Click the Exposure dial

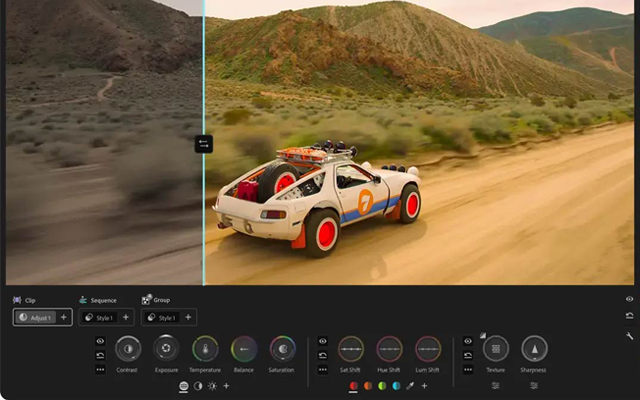pos(166,348)
